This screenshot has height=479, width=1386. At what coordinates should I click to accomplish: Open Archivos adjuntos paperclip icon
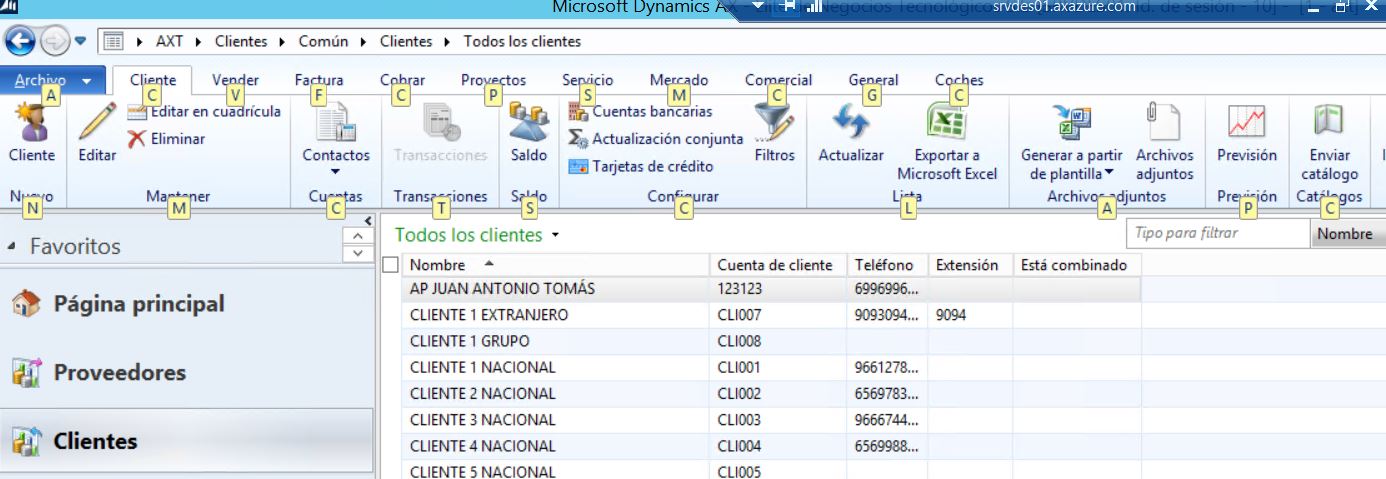[1164, 123]
